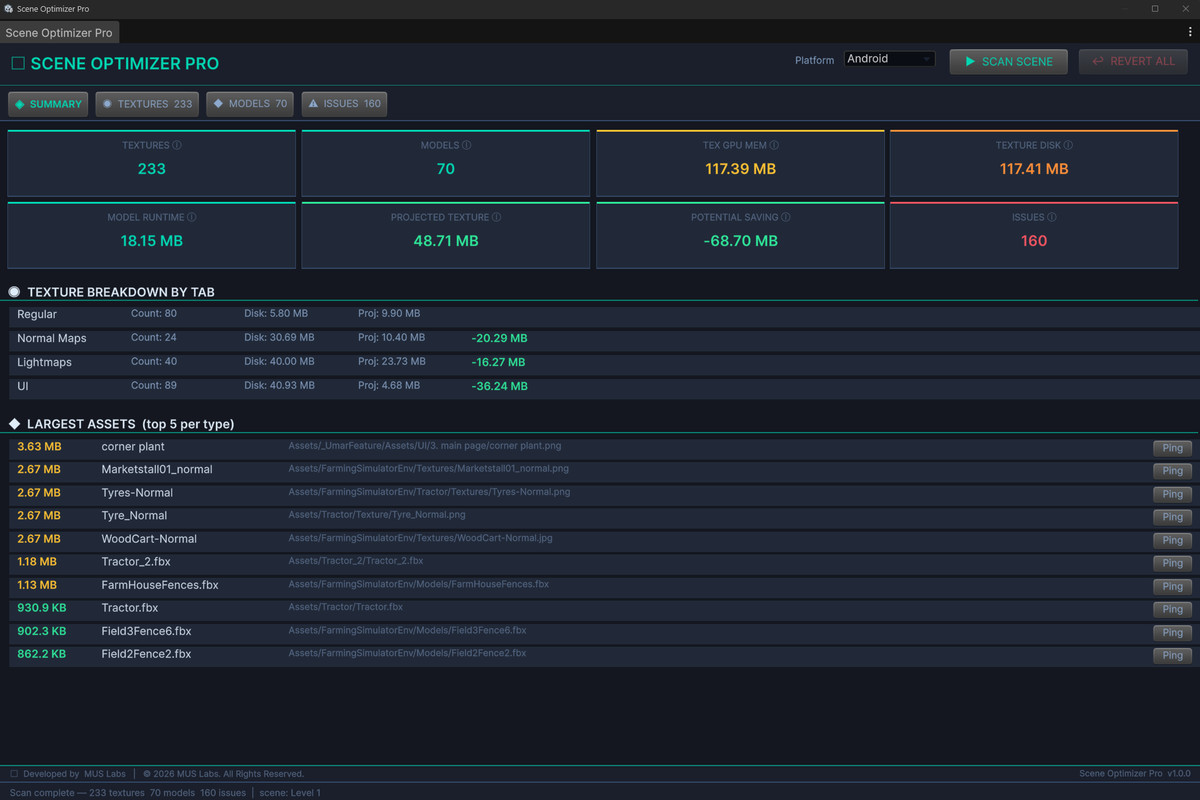Ping the FarmHouseFences.fbx asset

pyautogui.click(x=1172, y=586)
